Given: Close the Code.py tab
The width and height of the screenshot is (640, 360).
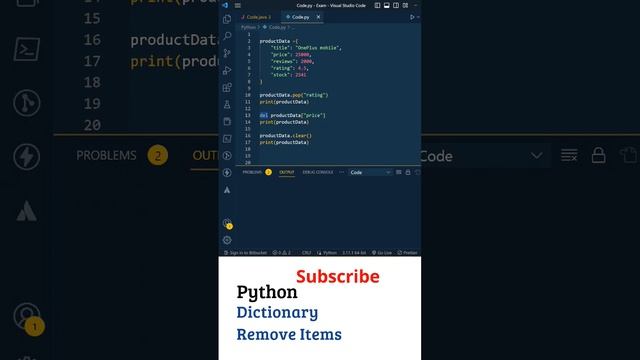Looking at the screenshot, I should click(318, 17).
